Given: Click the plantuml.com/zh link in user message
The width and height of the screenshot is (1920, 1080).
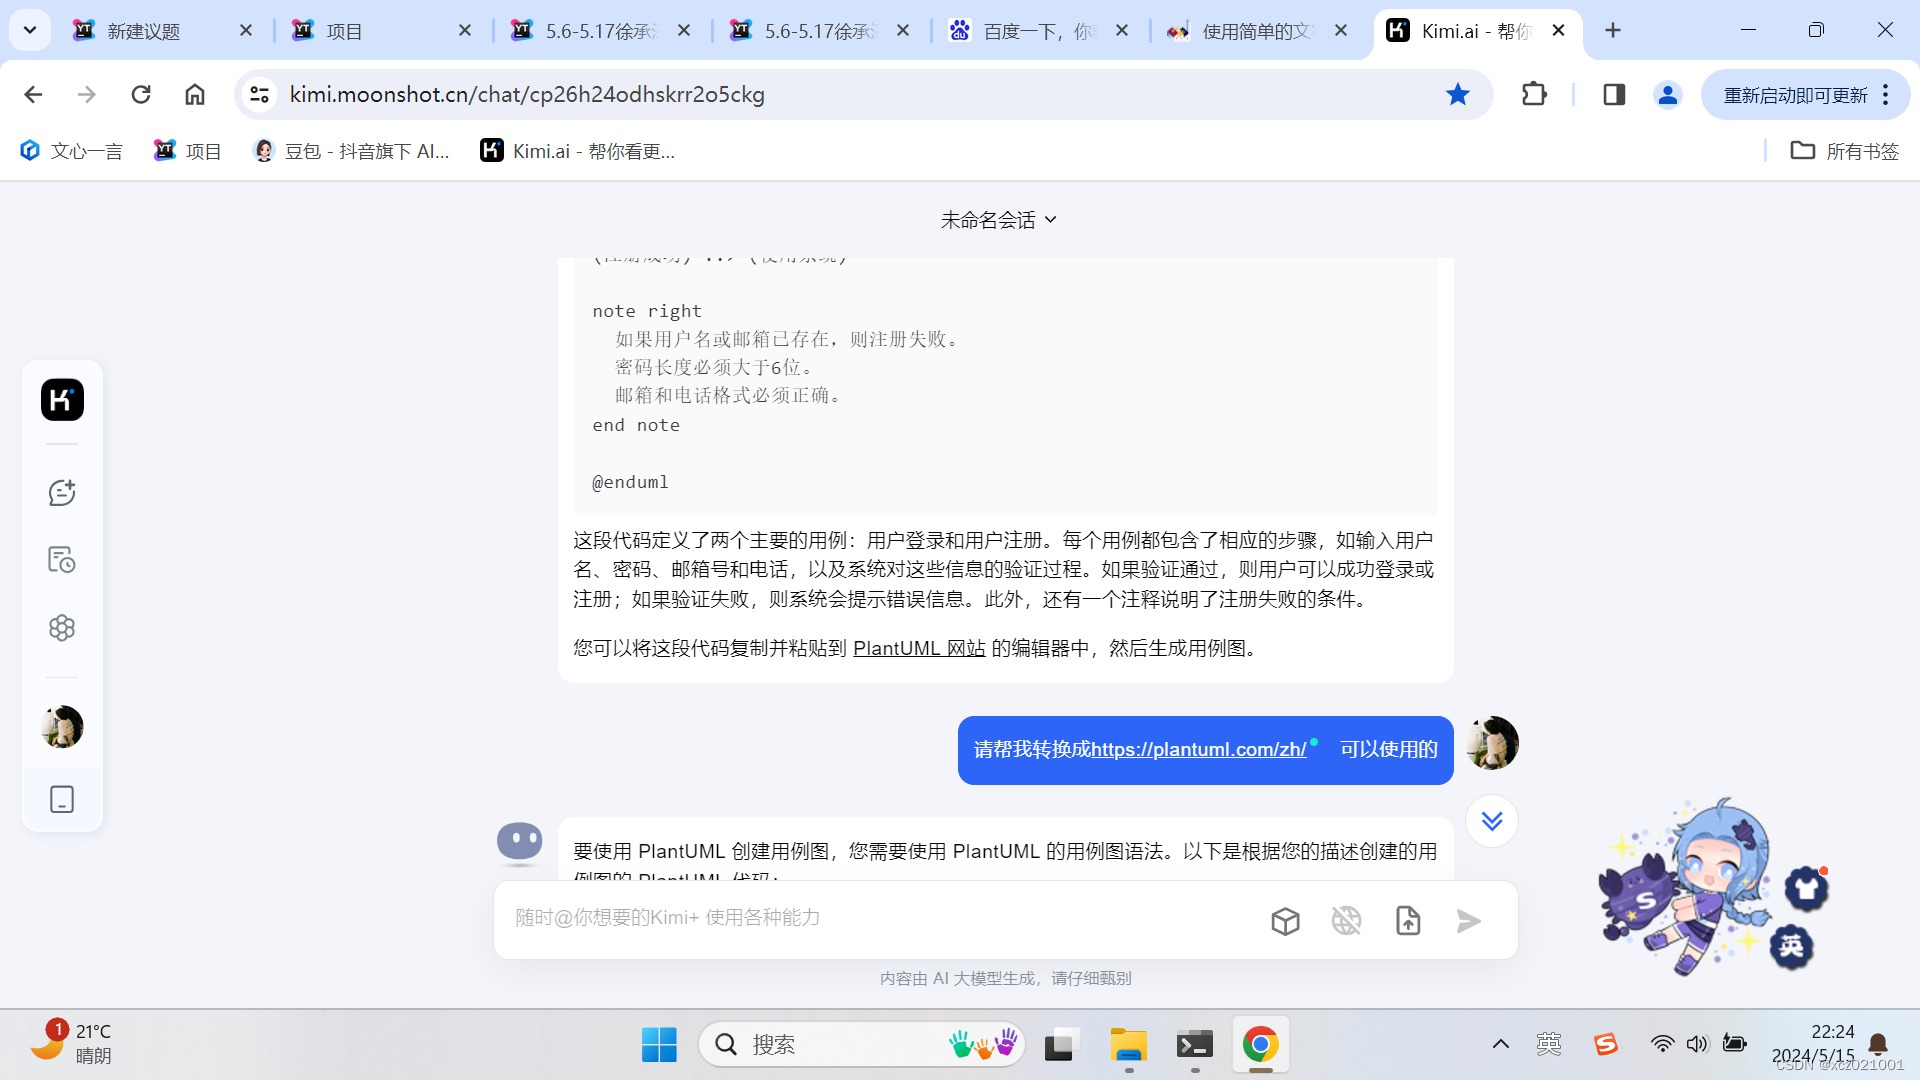Looking at the screenshot, I should tap(1198, 750).
